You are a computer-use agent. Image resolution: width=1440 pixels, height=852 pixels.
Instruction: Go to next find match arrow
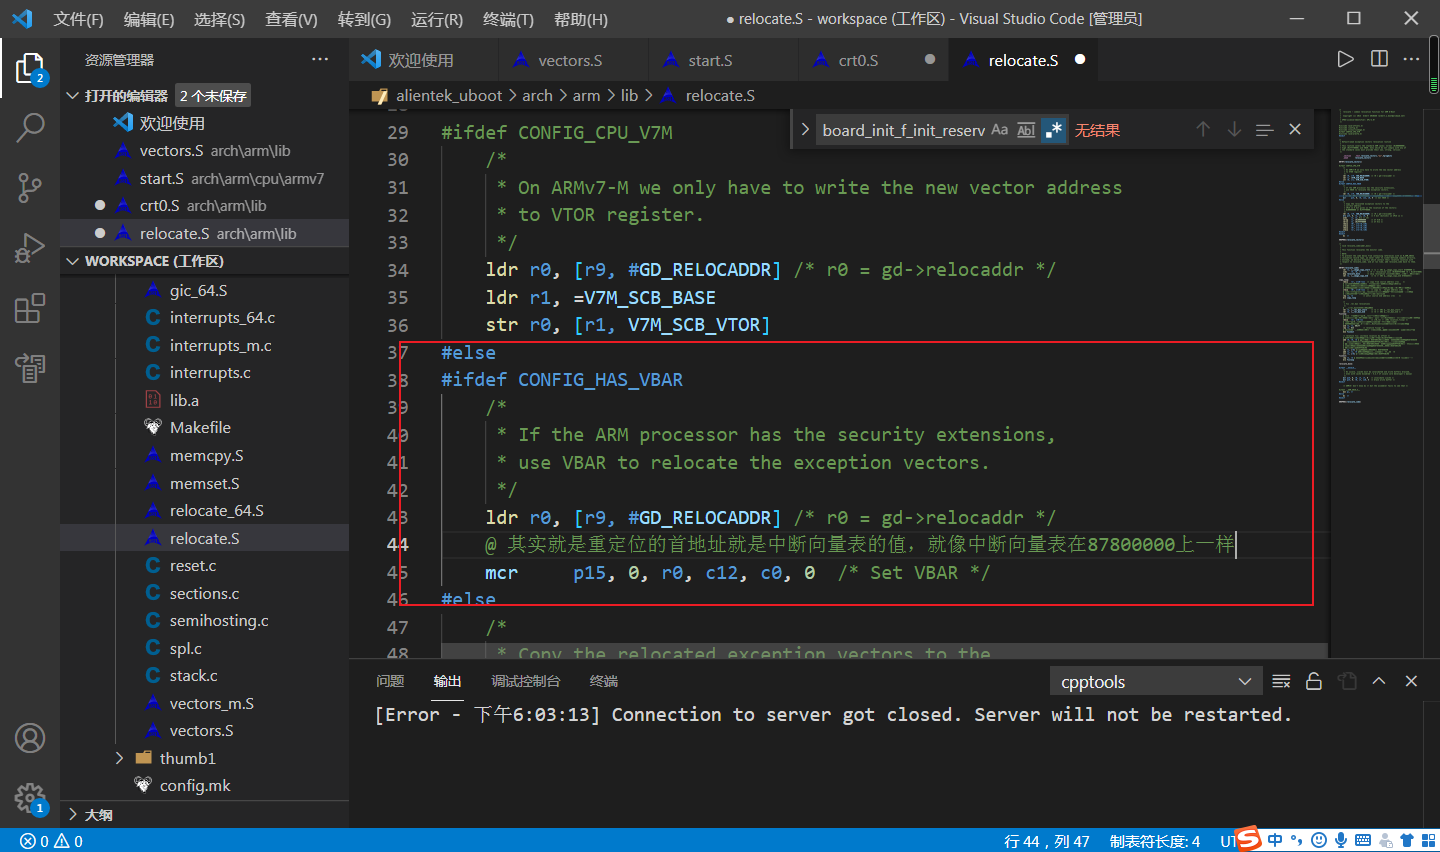[1234, 129]
